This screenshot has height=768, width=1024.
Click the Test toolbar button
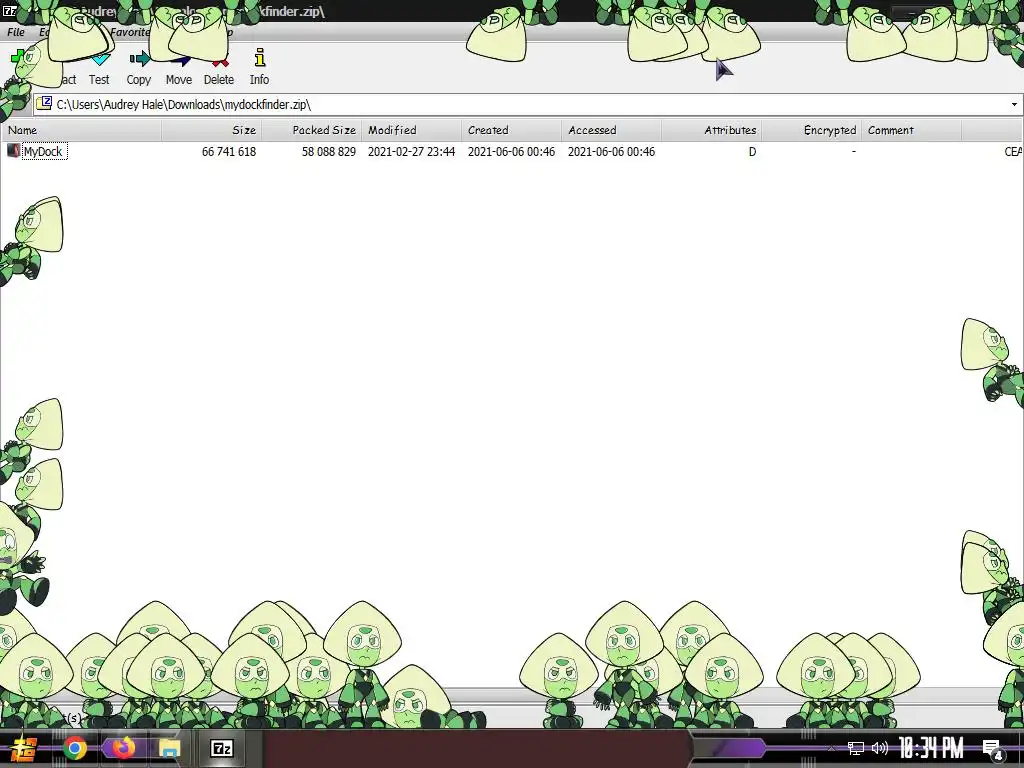point(99,67)
